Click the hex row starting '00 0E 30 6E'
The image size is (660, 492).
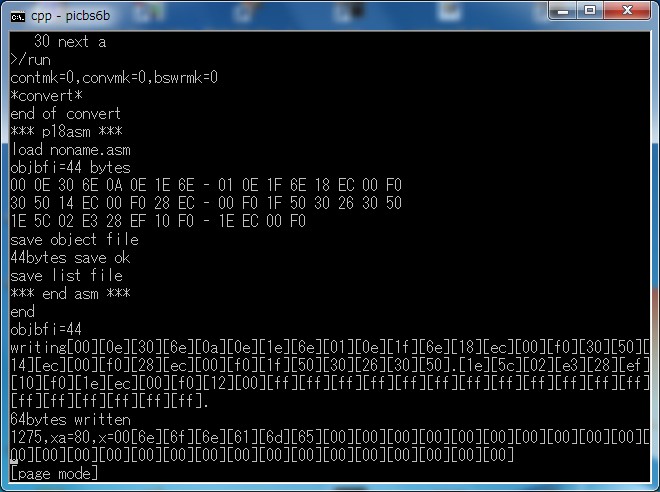coord(206,185)
